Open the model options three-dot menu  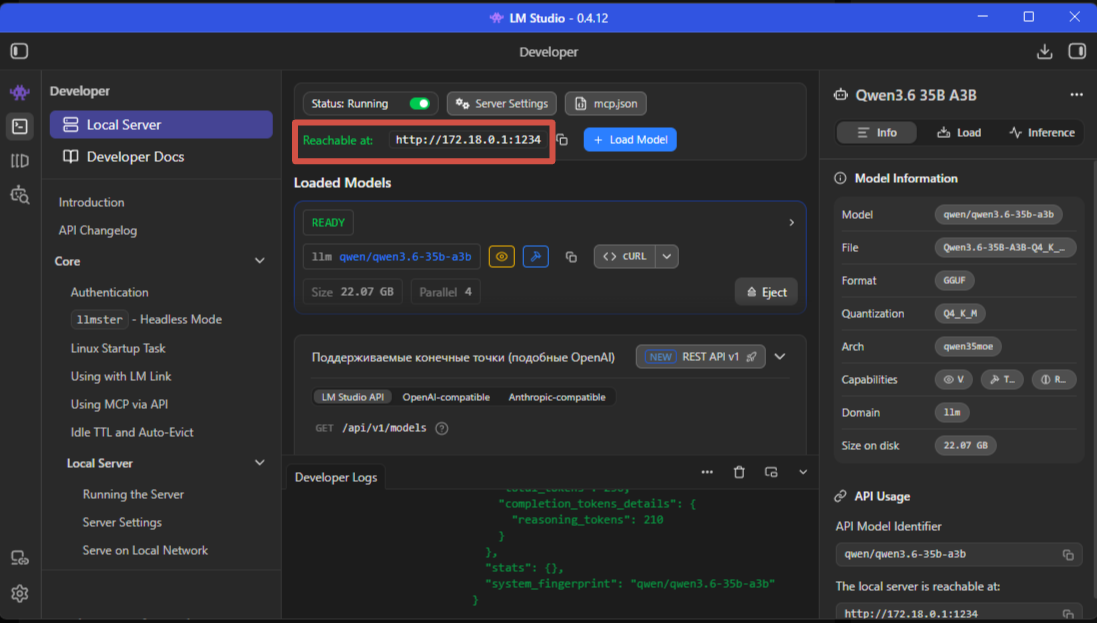(1076, 95)
